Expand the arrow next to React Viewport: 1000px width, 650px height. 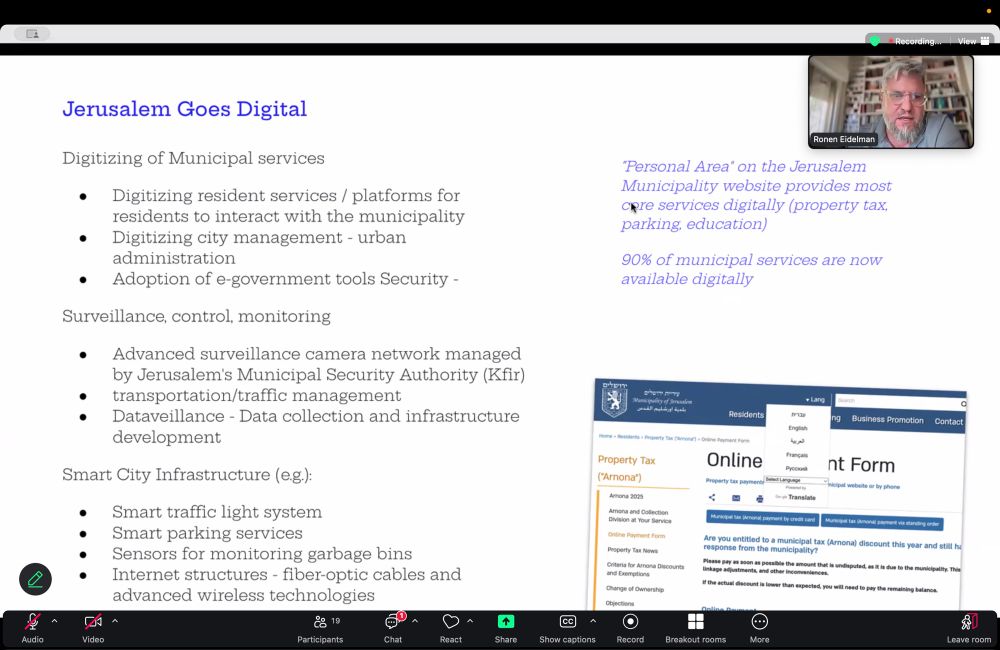470,621
